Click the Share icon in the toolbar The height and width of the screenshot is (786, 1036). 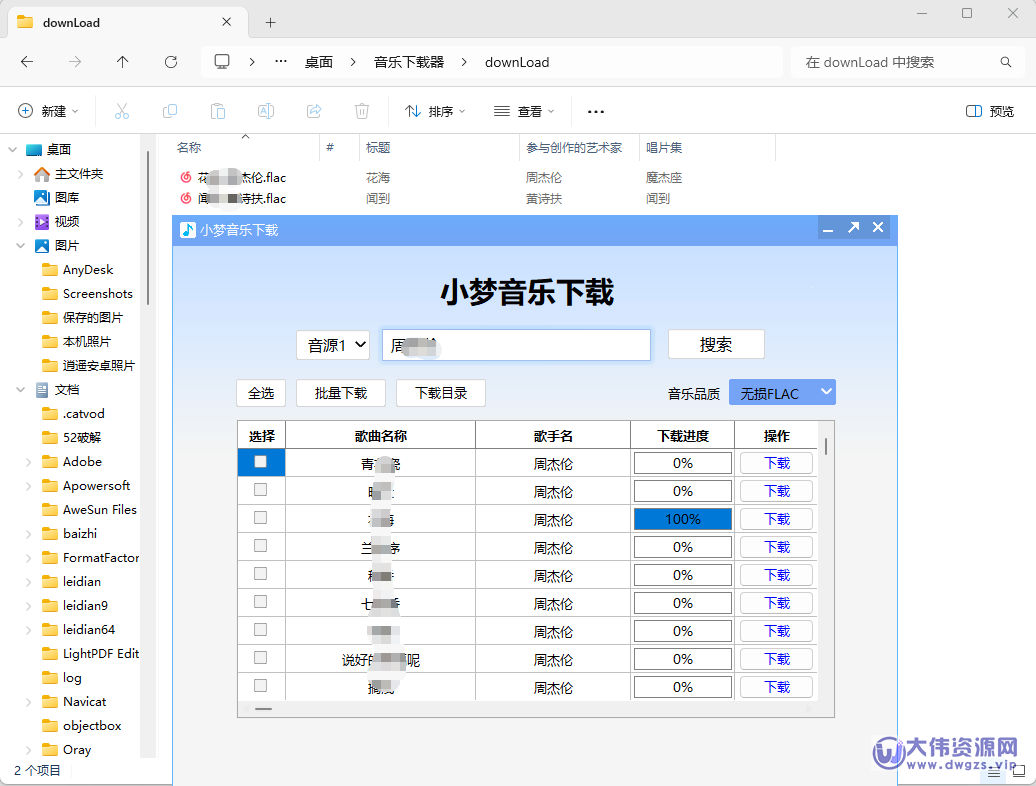point(314,111)
